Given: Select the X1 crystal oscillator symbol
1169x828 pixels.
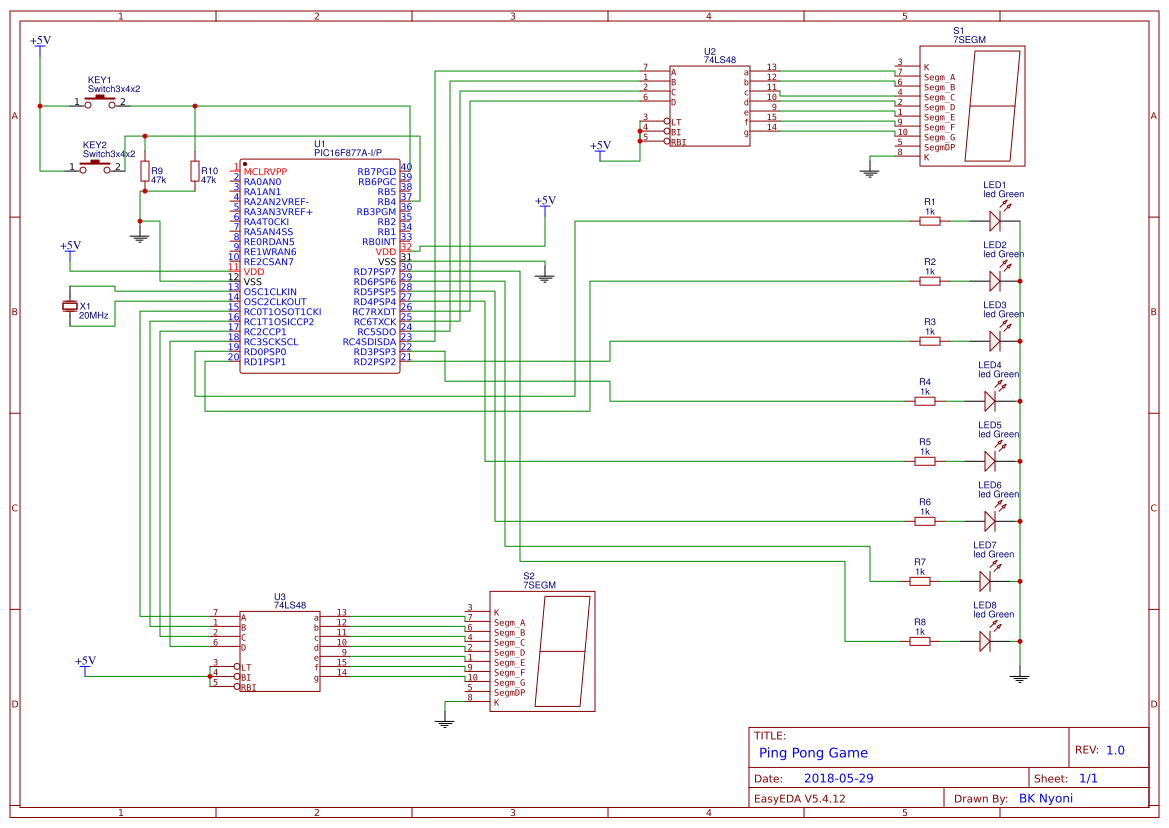Looking at the screenshot, I should pos(69,306).
